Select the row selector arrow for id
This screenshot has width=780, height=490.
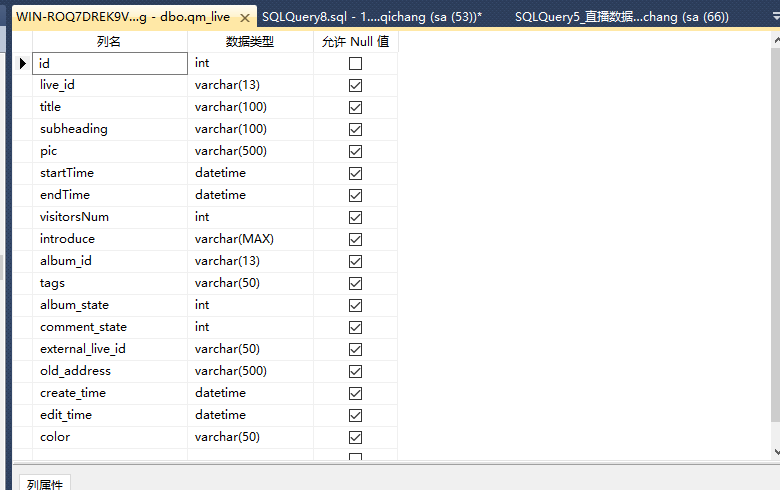pos(22,64)
